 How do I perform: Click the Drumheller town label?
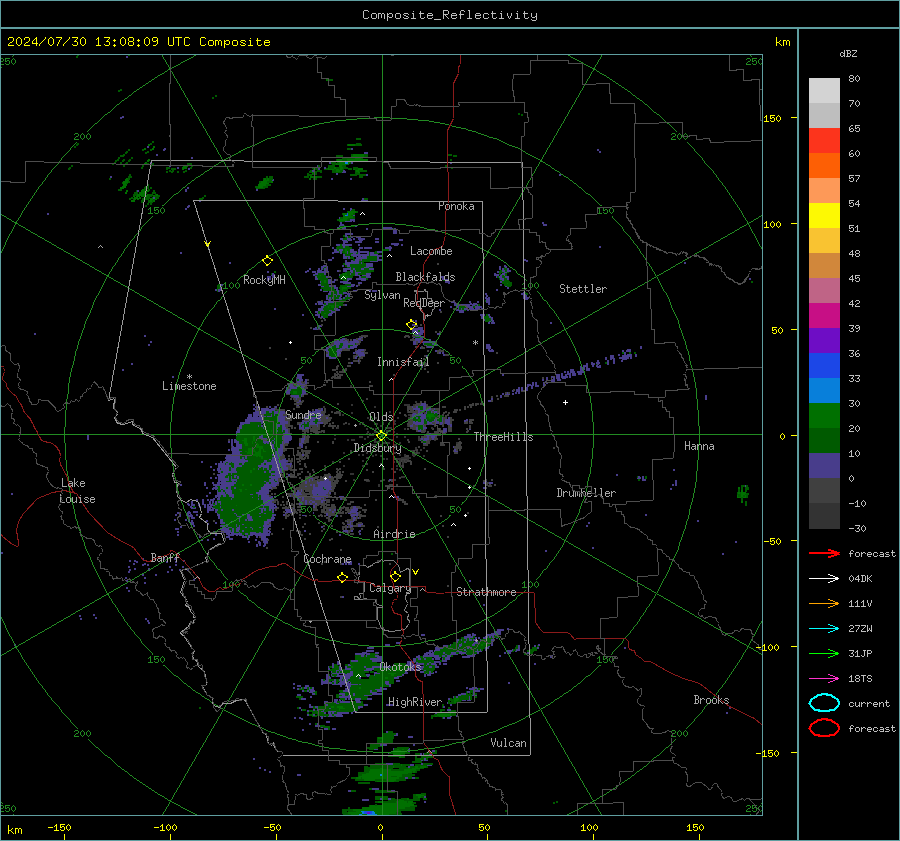point(586,493)
